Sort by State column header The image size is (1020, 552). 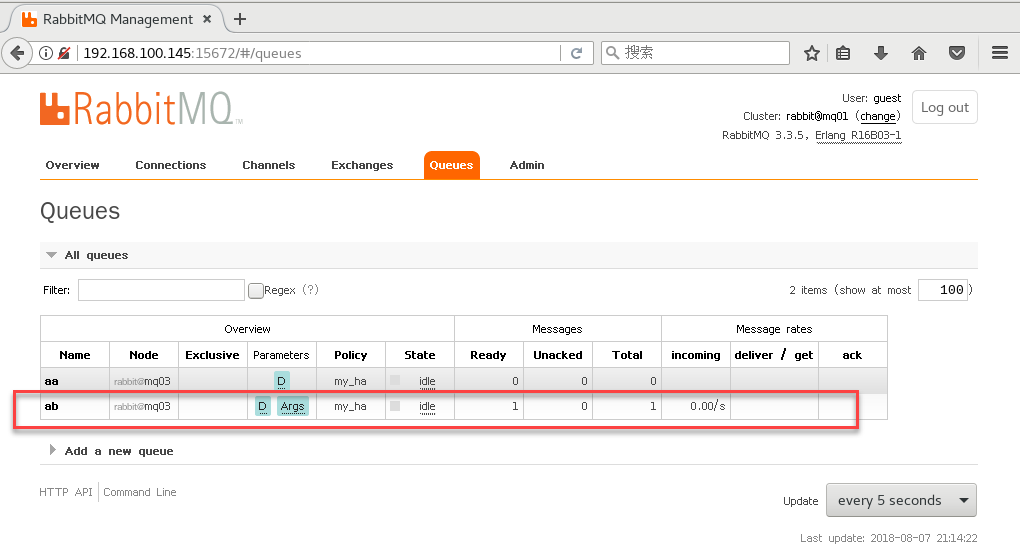tap(420, 355)
